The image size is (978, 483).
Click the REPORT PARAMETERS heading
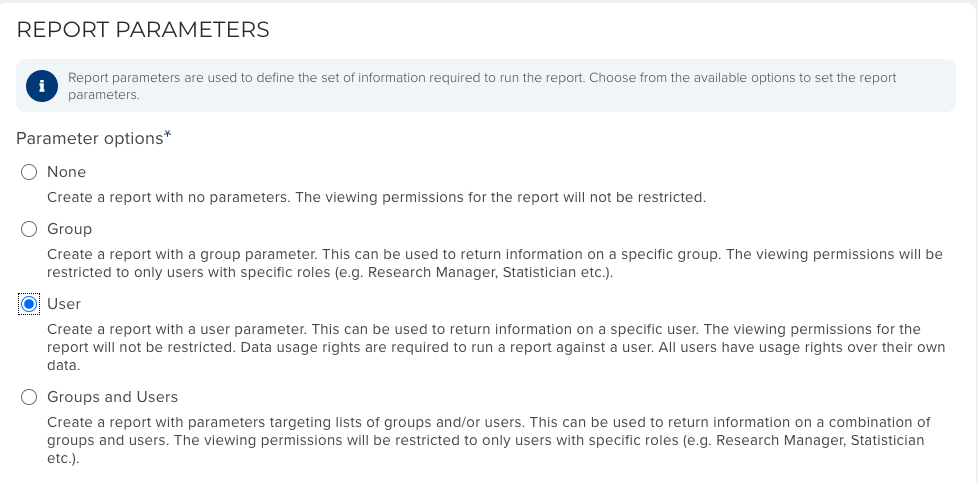[143, 30]
